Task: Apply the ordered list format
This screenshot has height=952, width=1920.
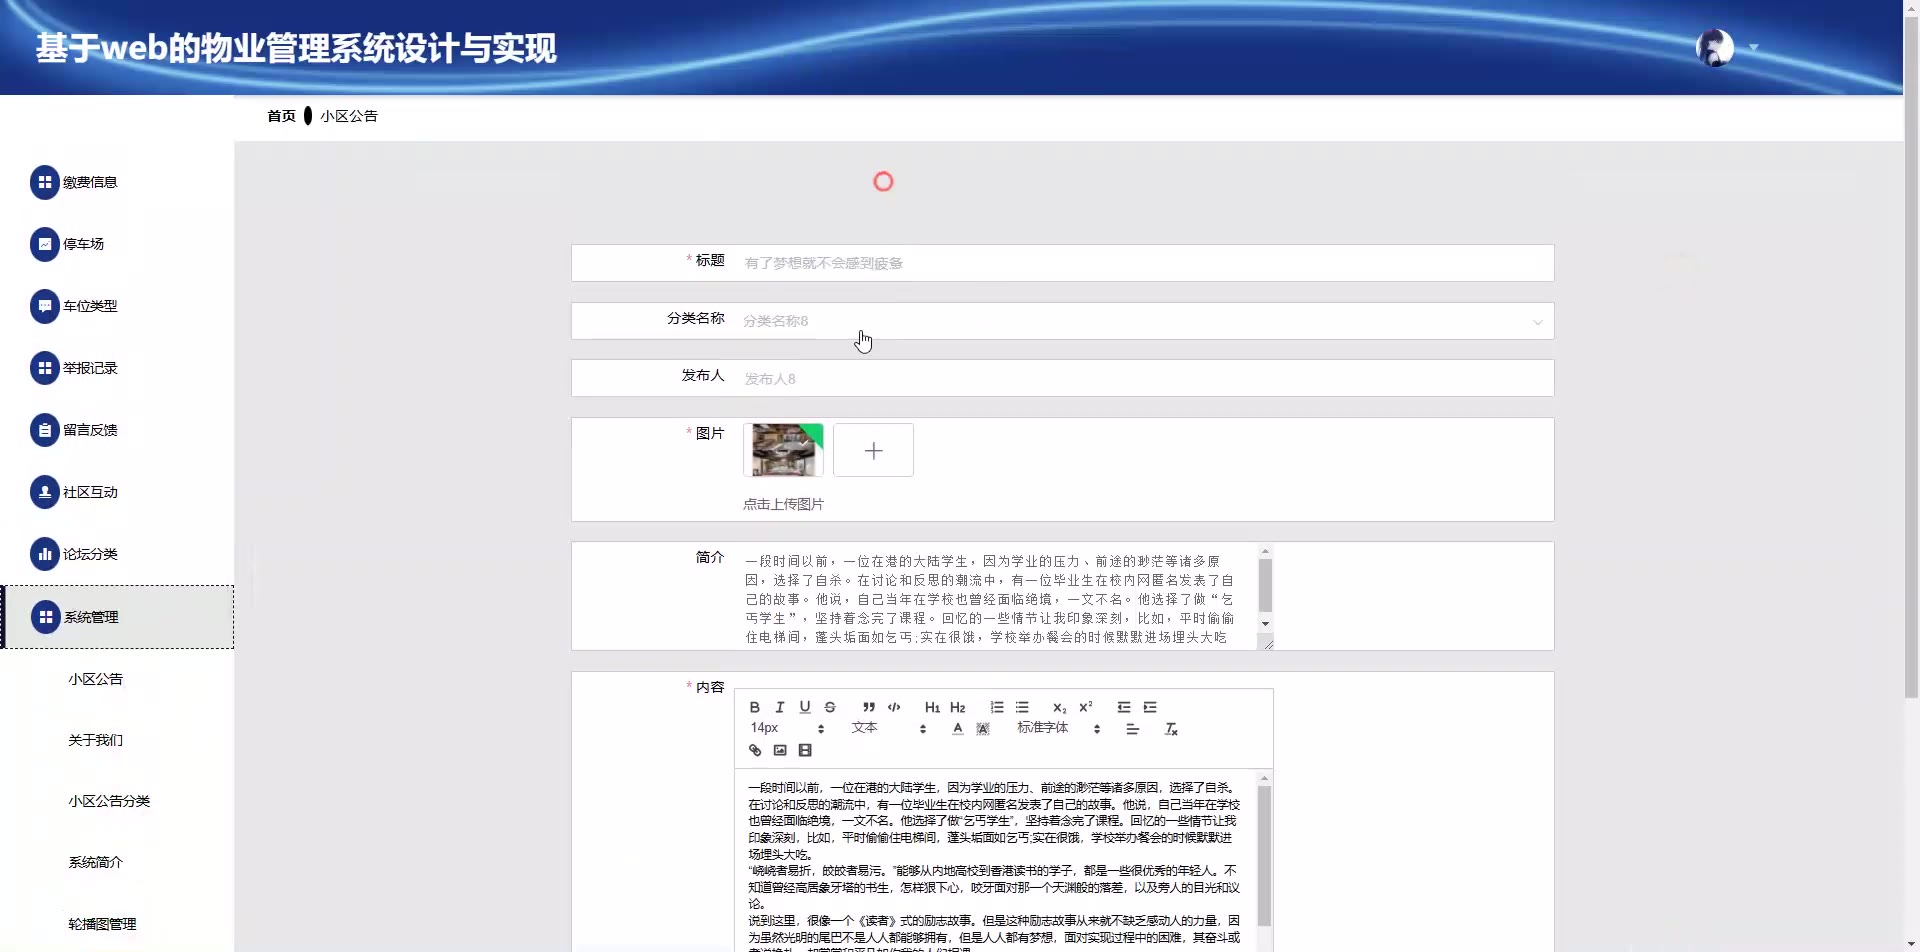Action: (997, 707)
